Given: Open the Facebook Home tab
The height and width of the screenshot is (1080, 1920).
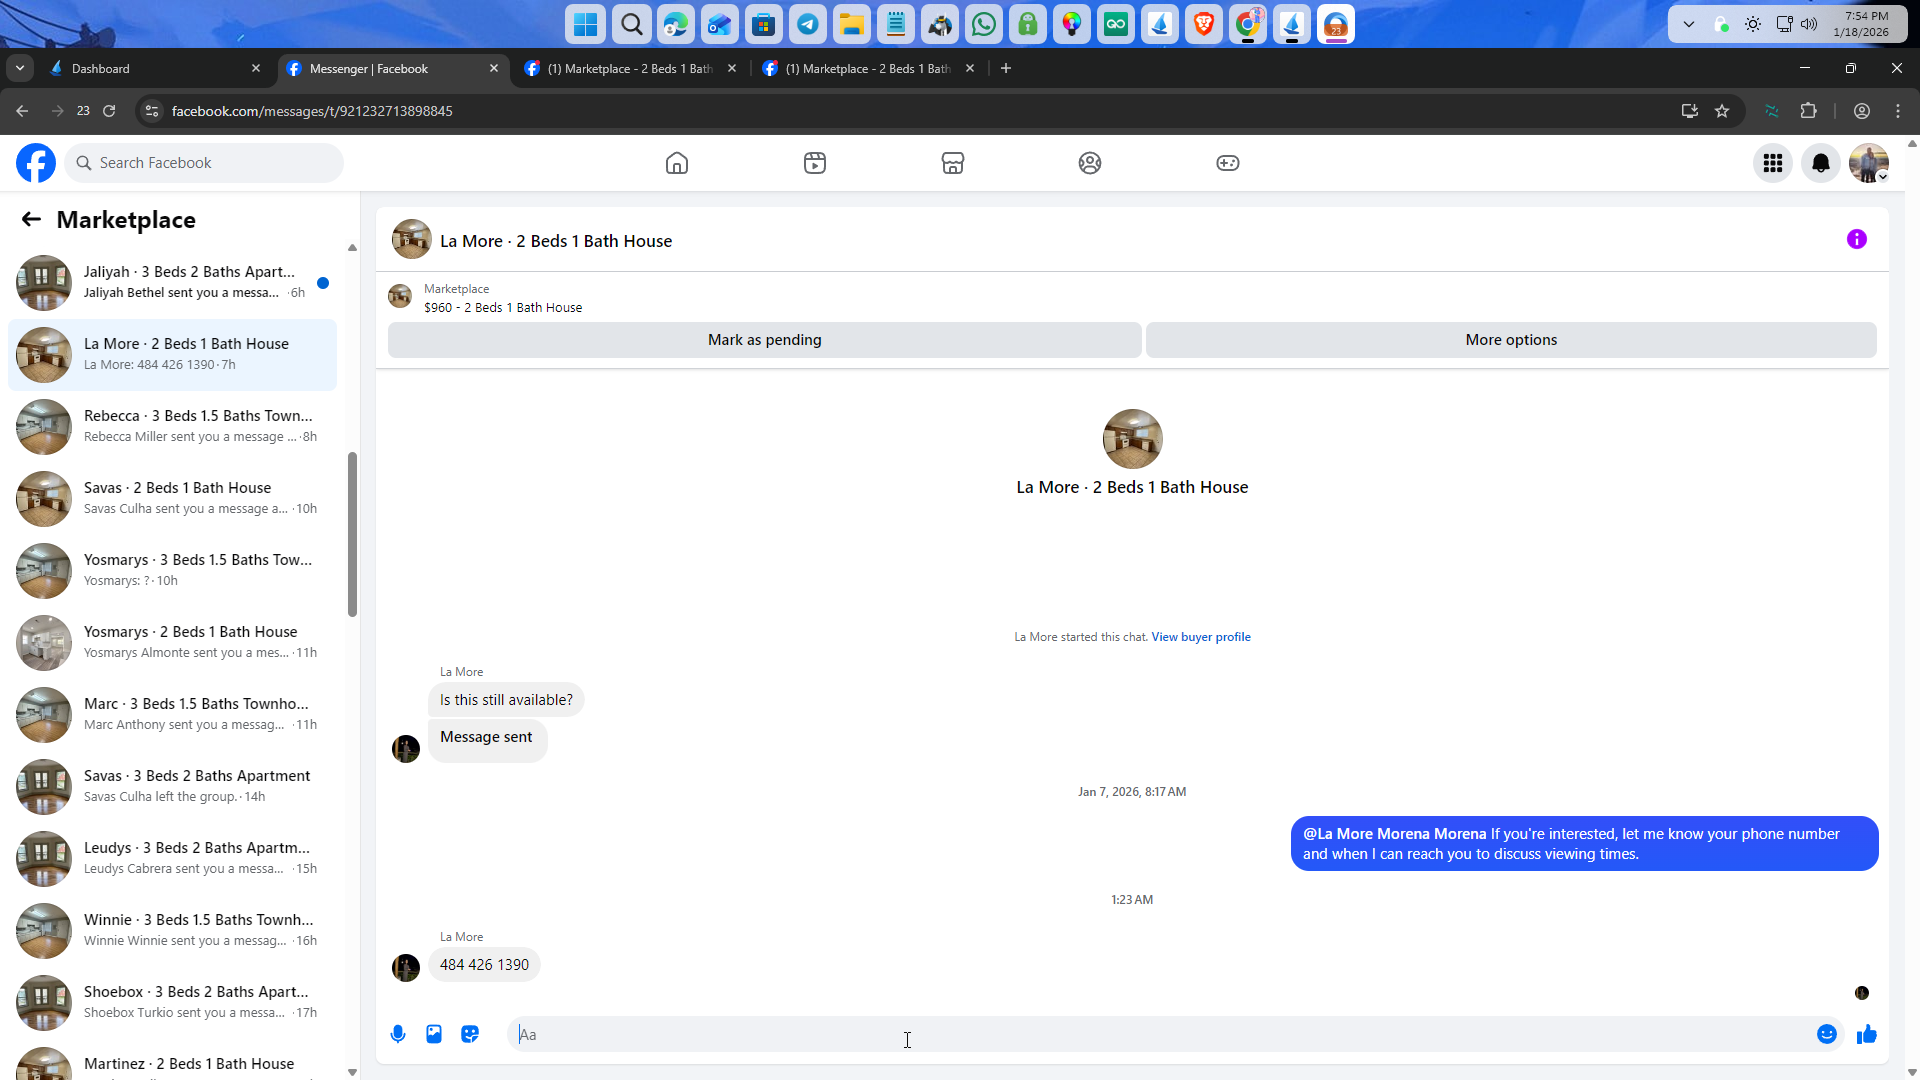Looking at the screenshot, I should point(677,163).
